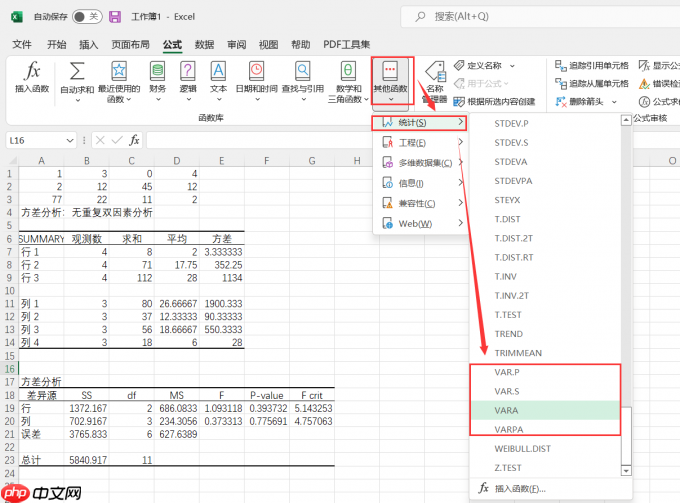Click Trace Dependents (追踪从属单元格)
Screen dimensions: 680x503
click(591, 83)
